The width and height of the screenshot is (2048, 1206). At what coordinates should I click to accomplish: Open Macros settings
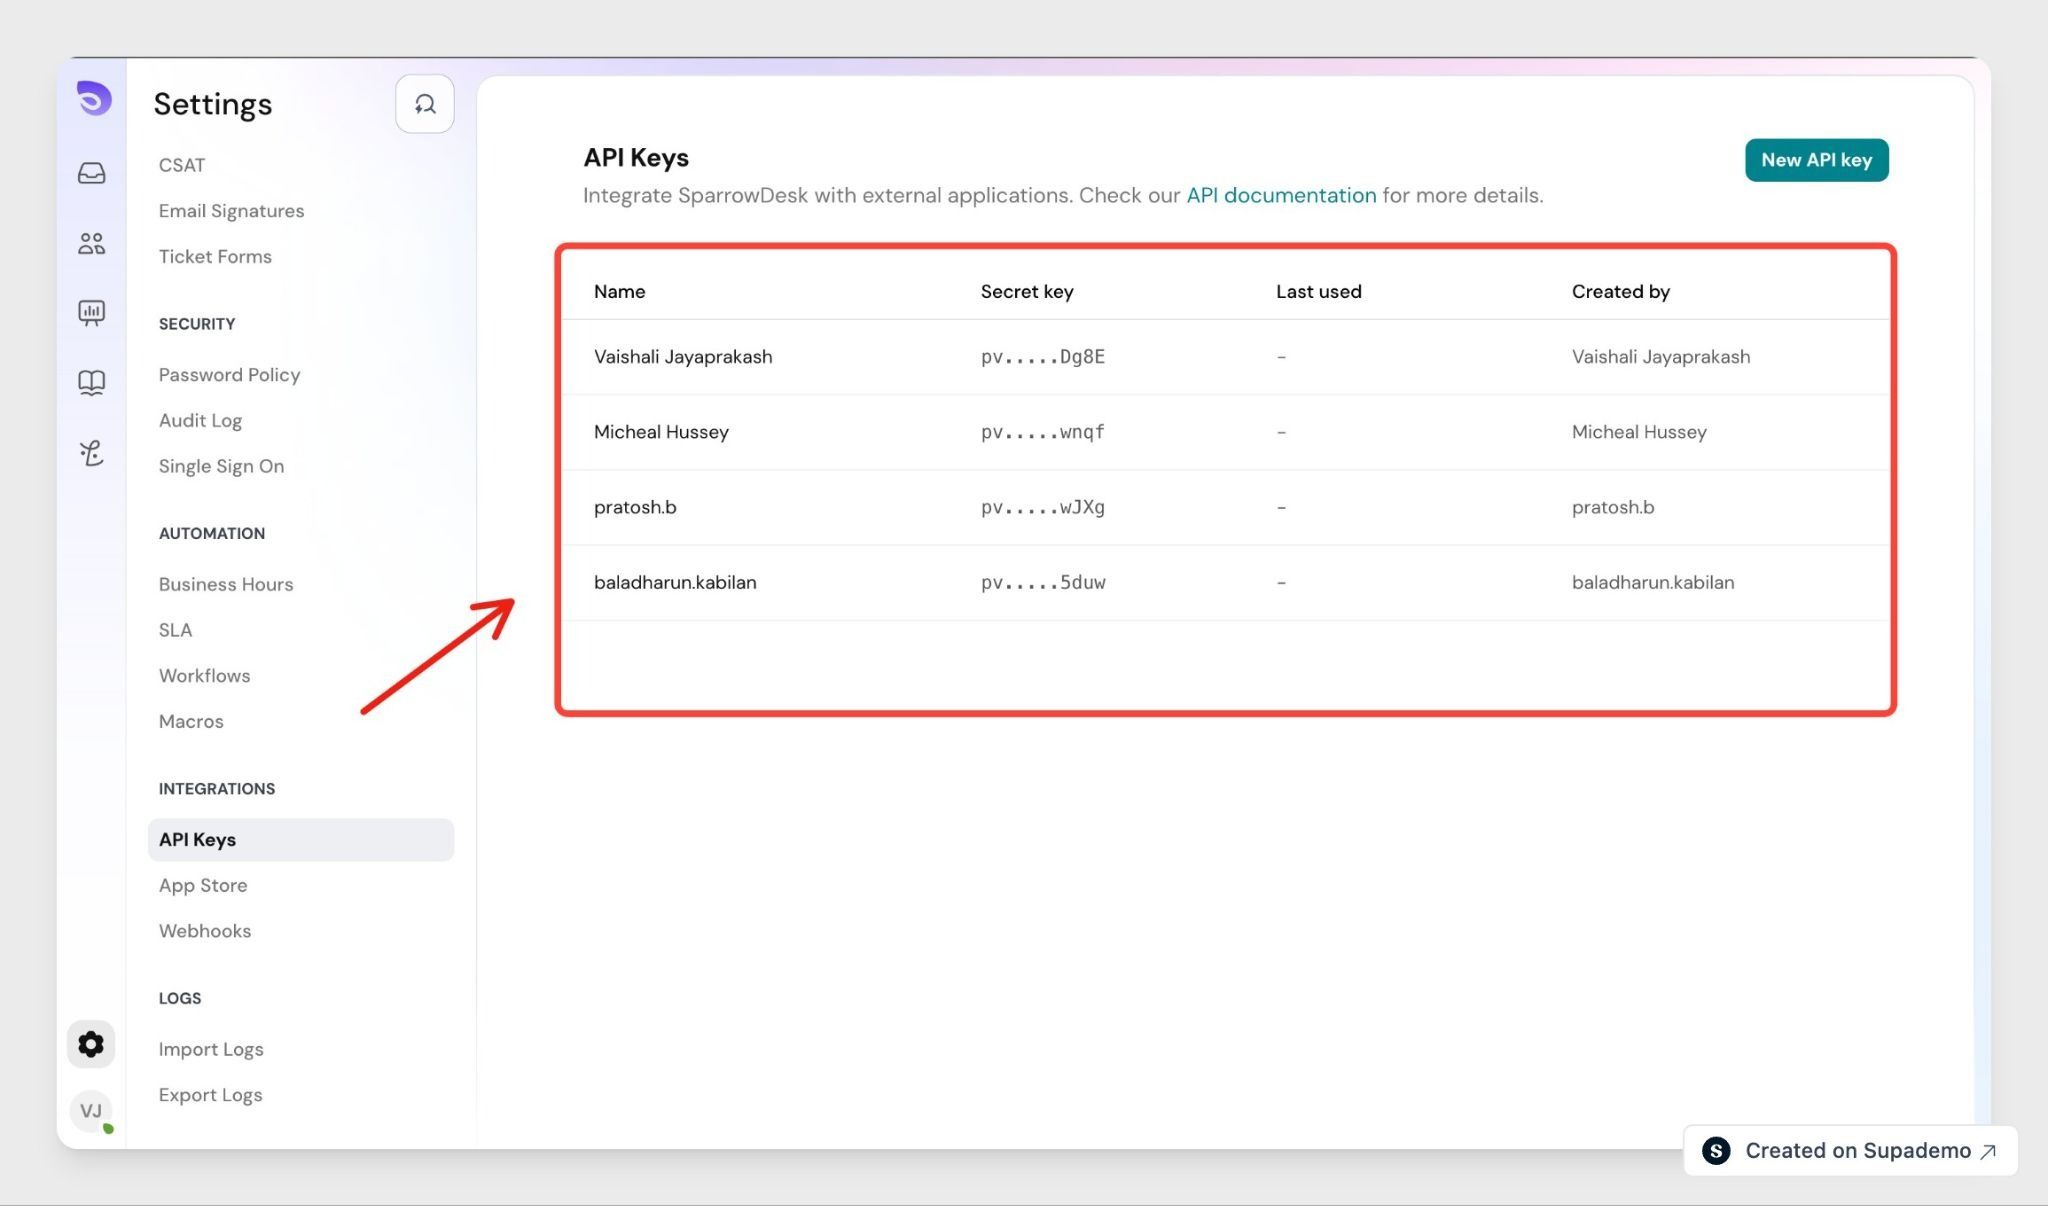coord(191,722)
